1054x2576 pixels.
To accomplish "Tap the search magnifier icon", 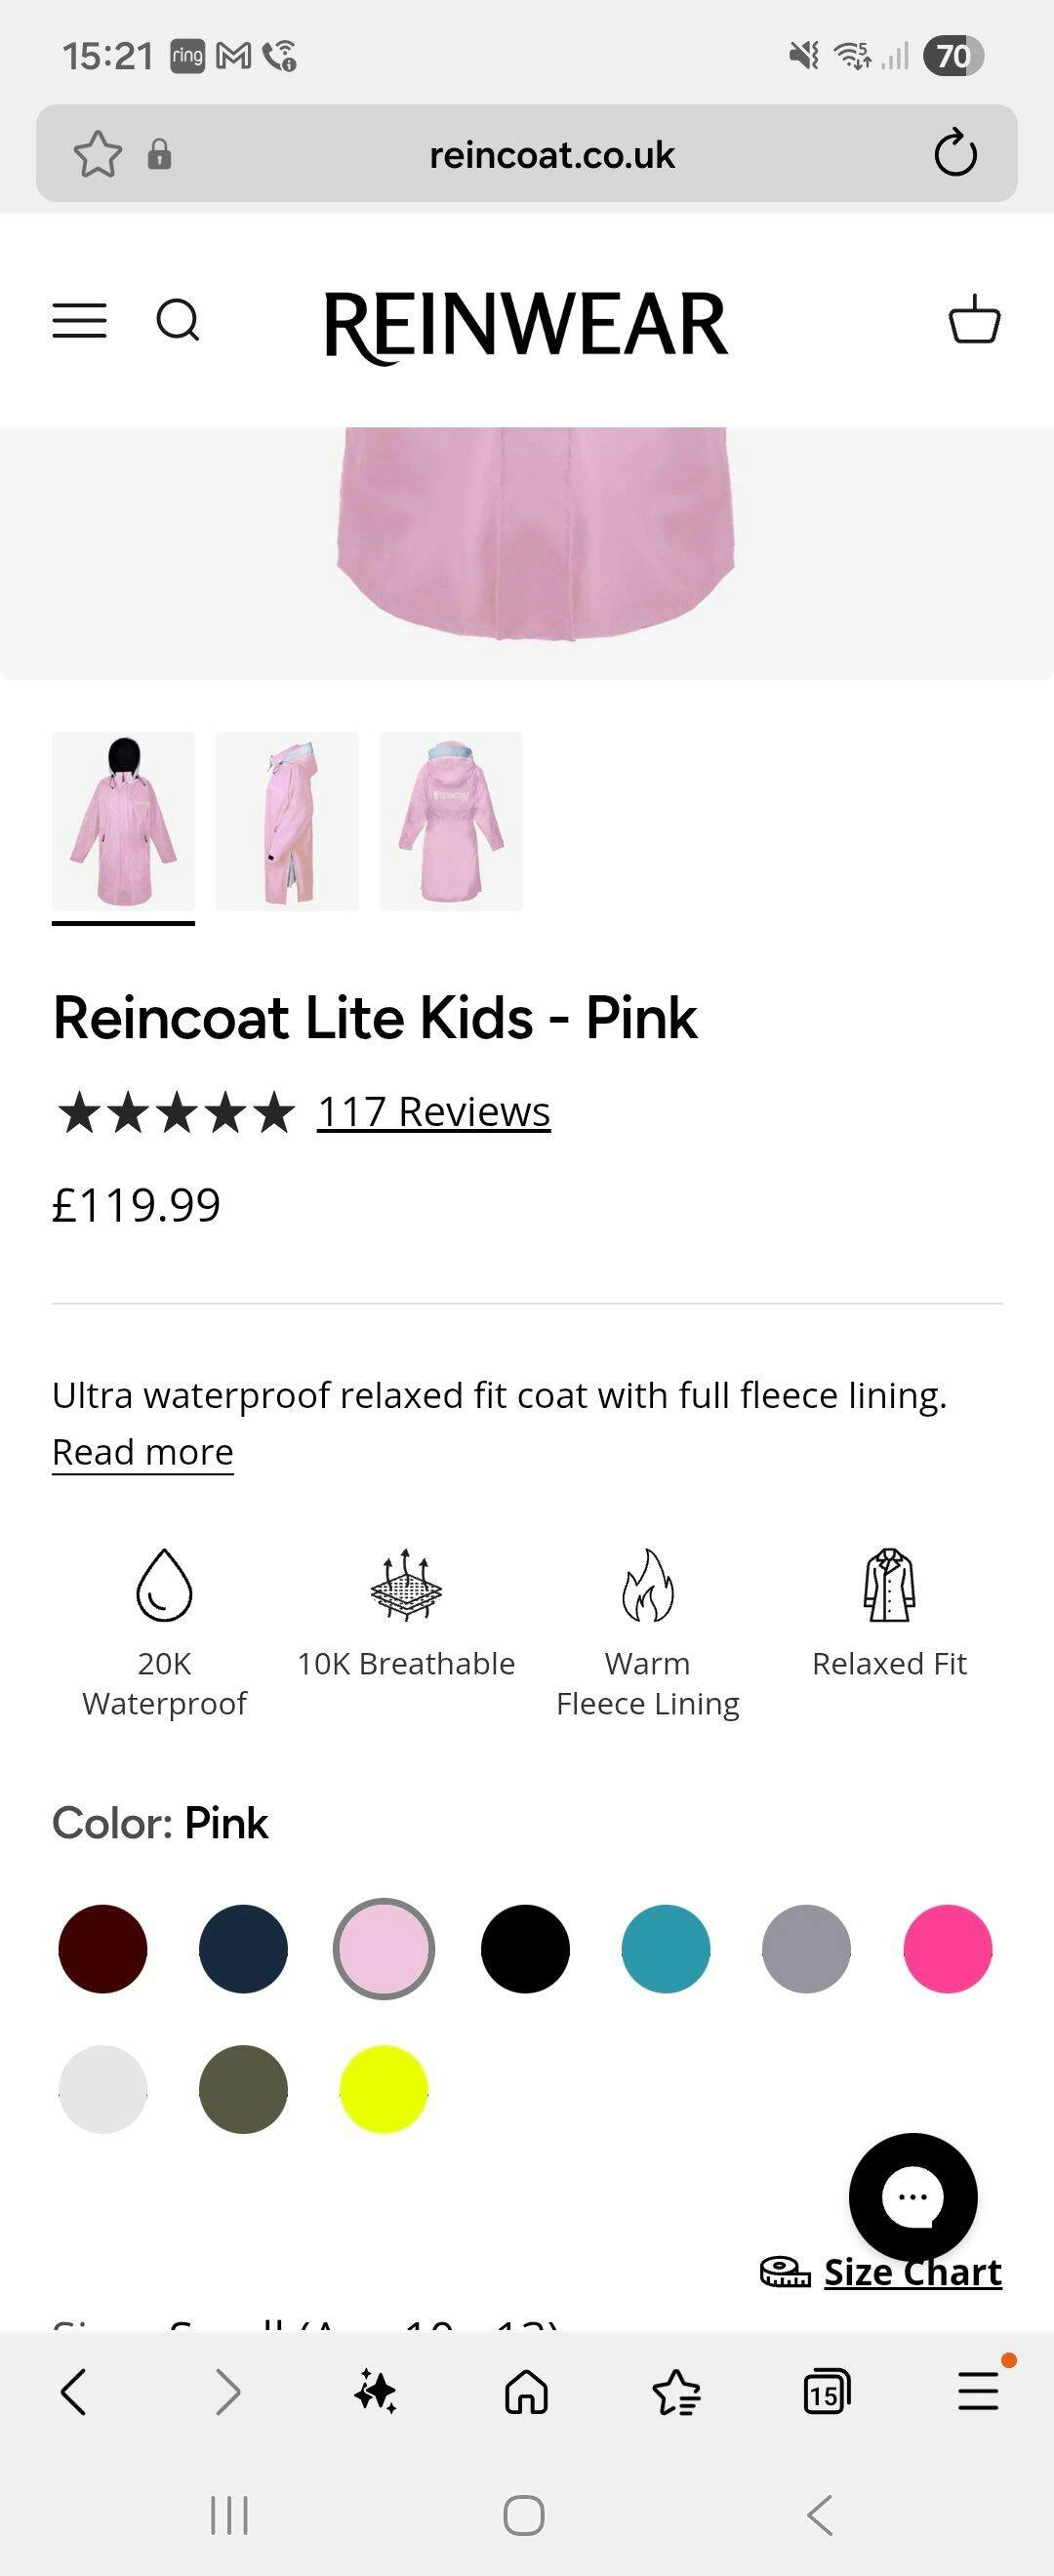I will (178, 321).
